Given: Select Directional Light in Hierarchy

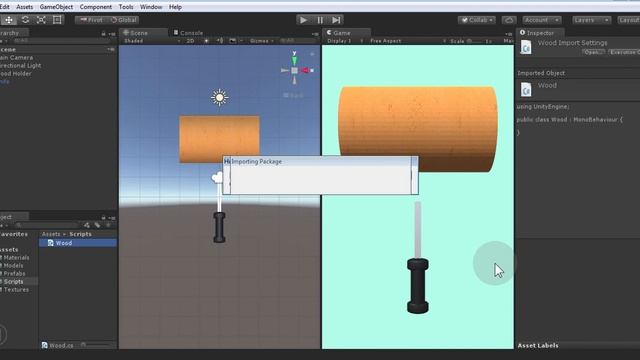Looking at the screenshot, I should [x=20, y=65].
